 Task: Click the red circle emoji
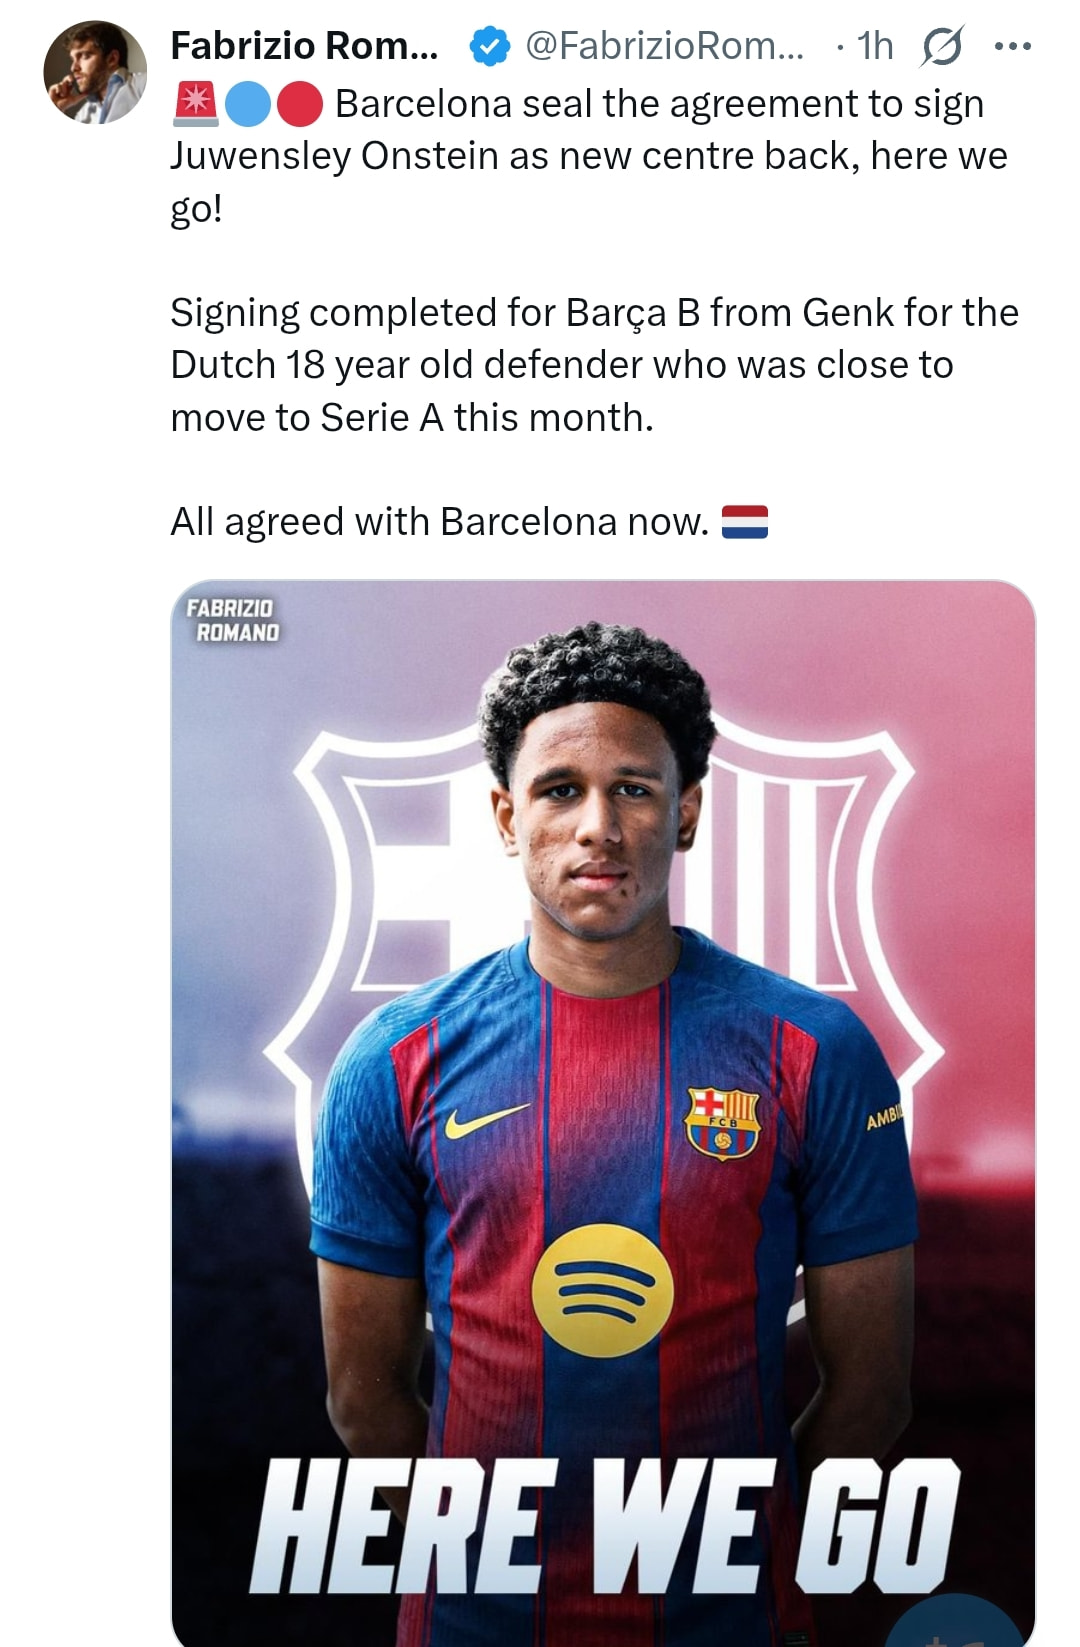(x=298, y=104)
